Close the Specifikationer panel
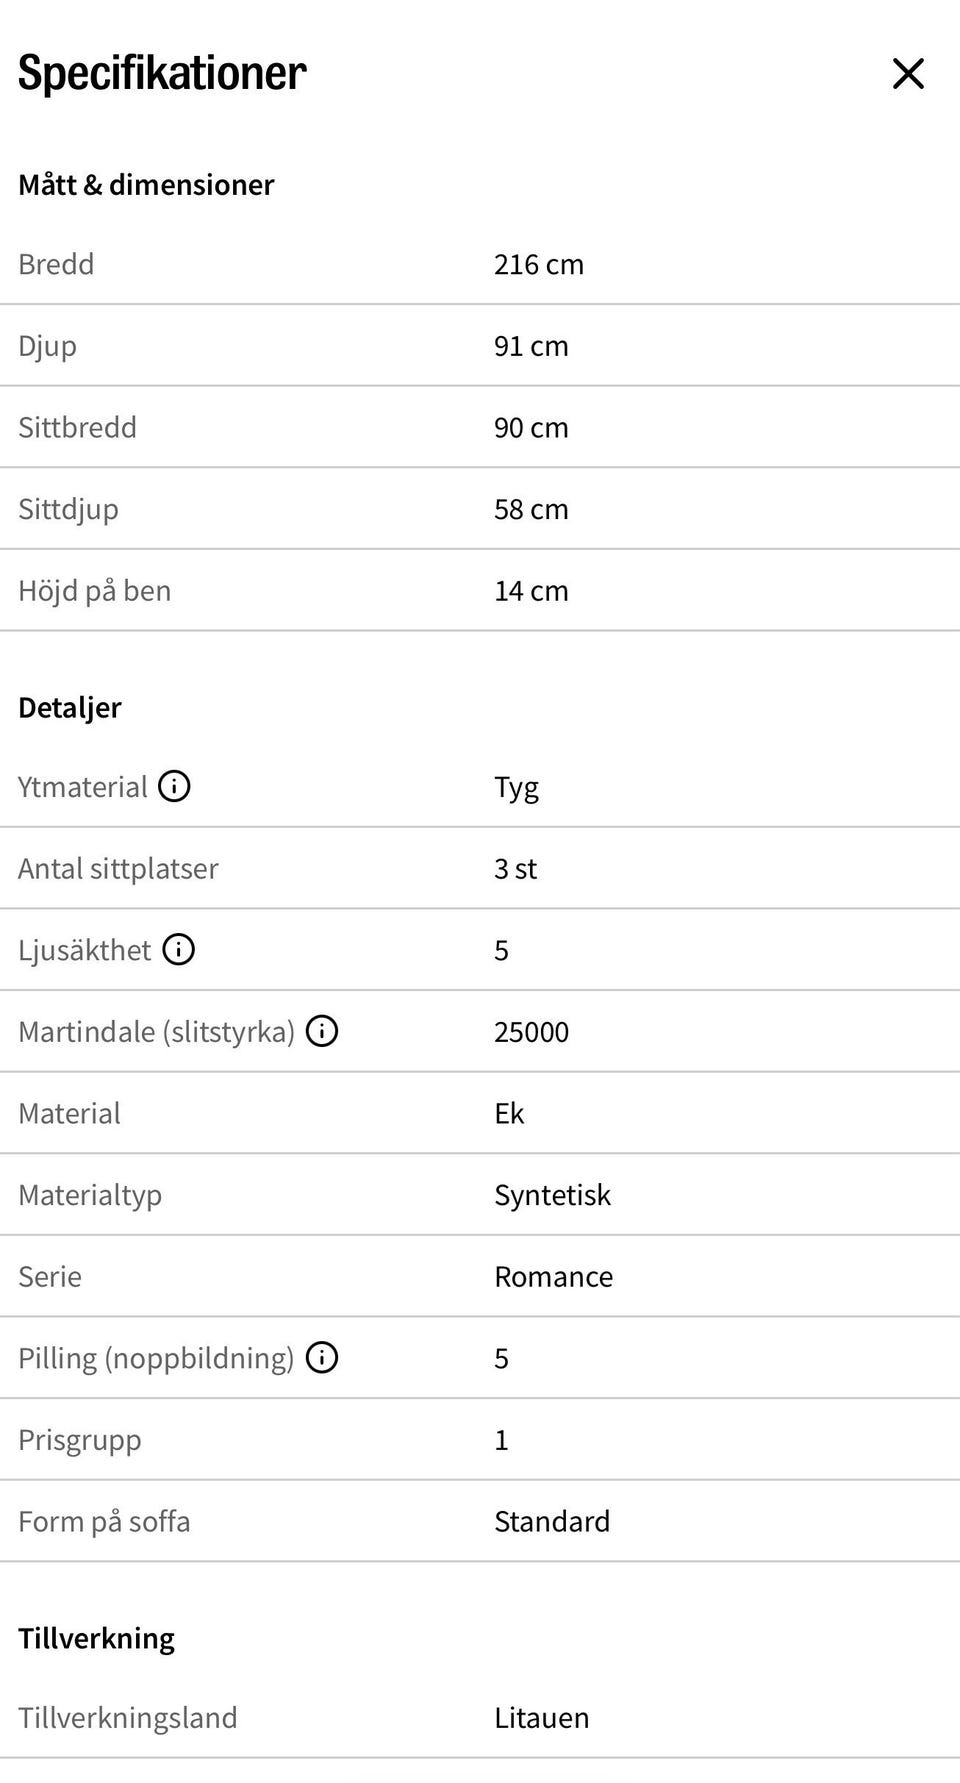 (908, 73)
